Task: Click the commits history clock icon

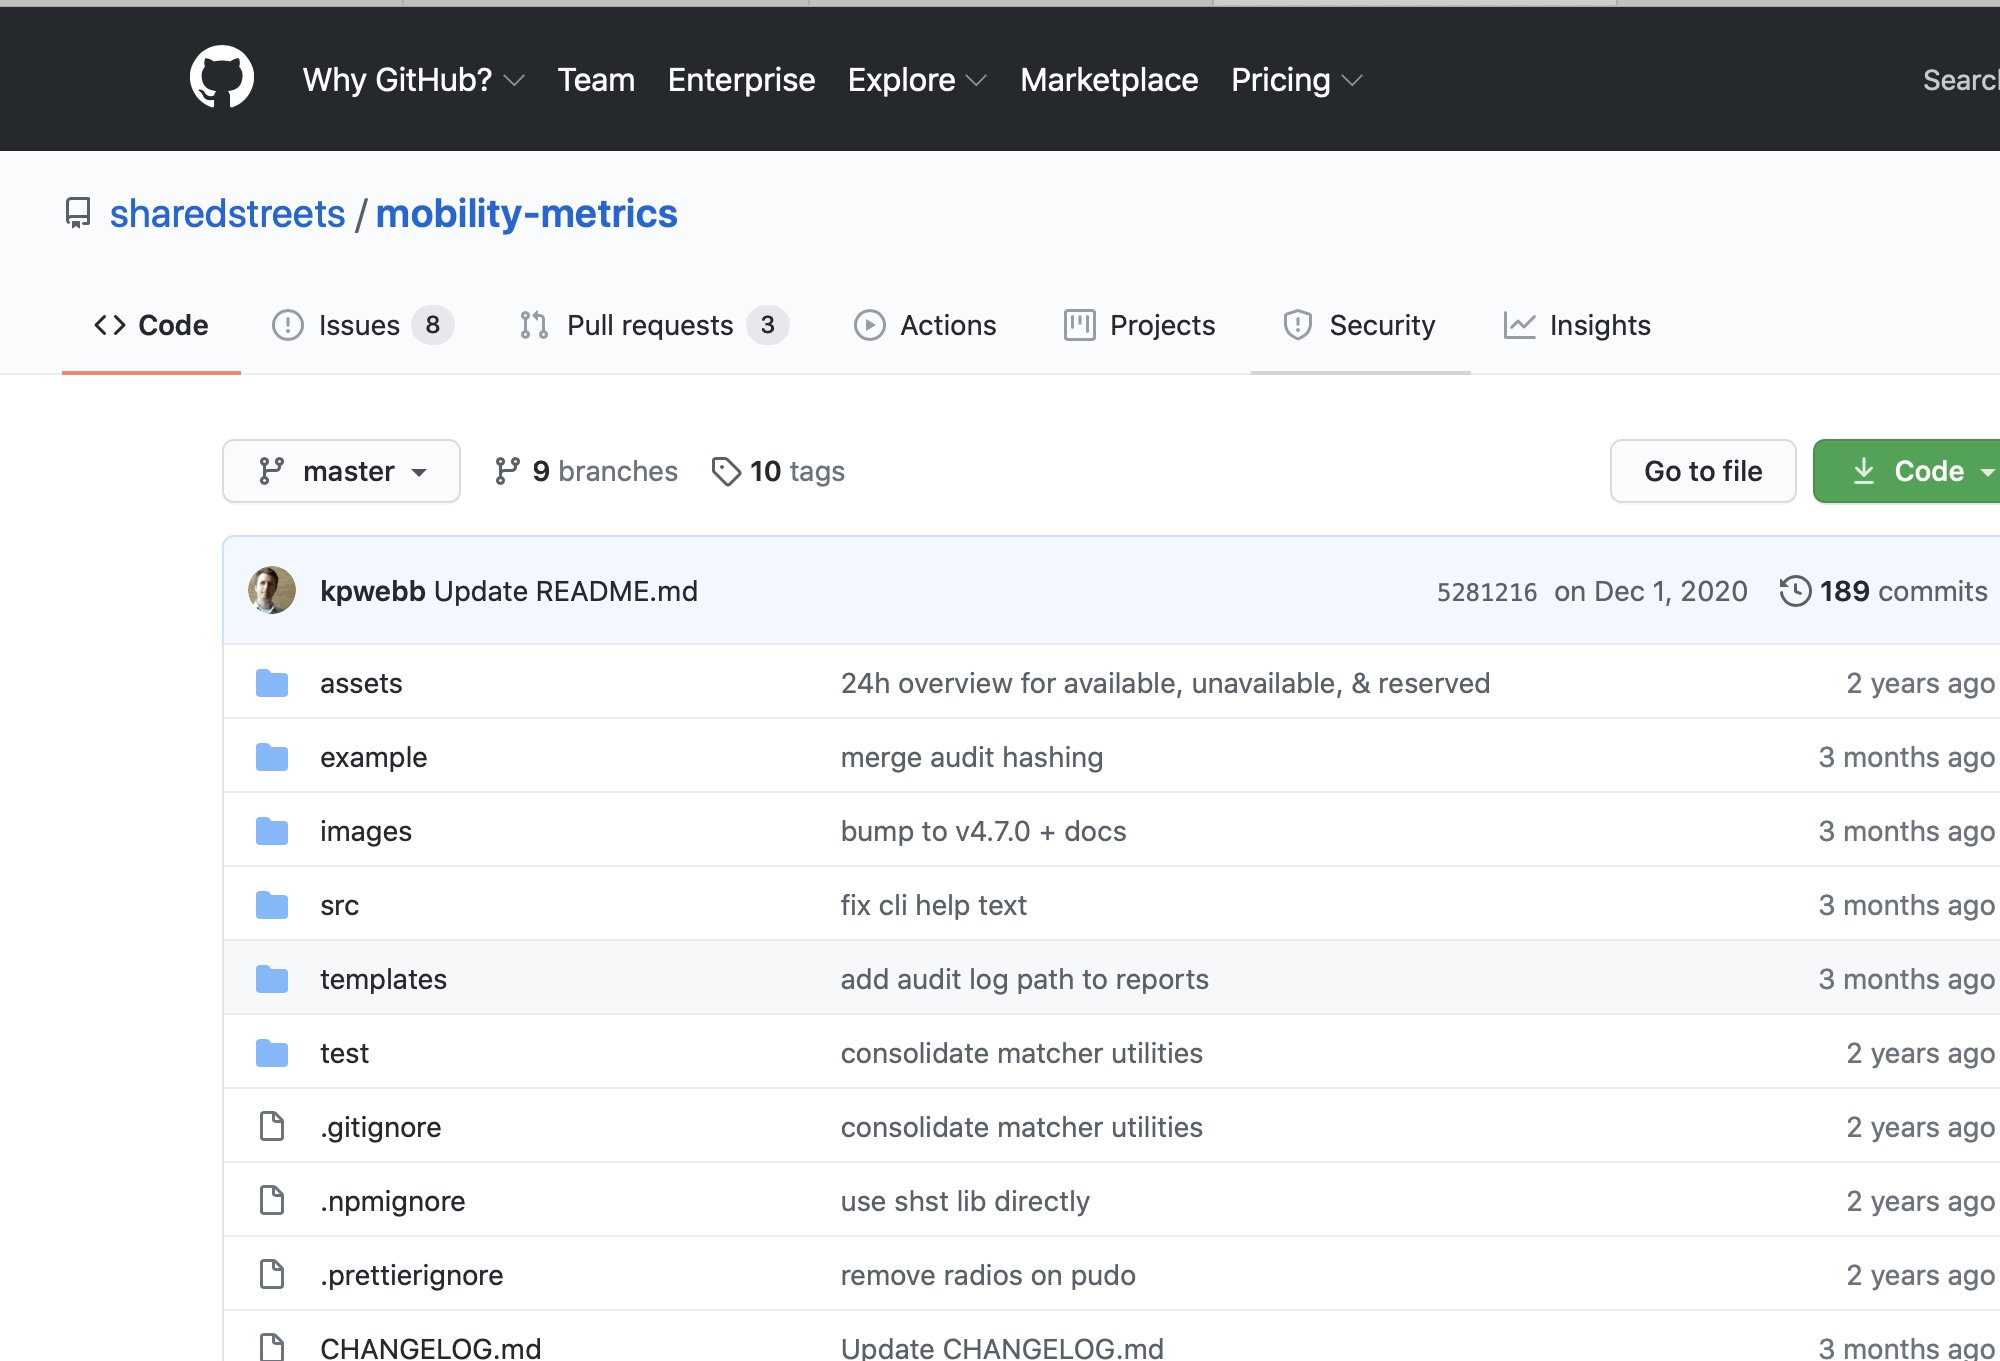Action: click(1796, 591)
